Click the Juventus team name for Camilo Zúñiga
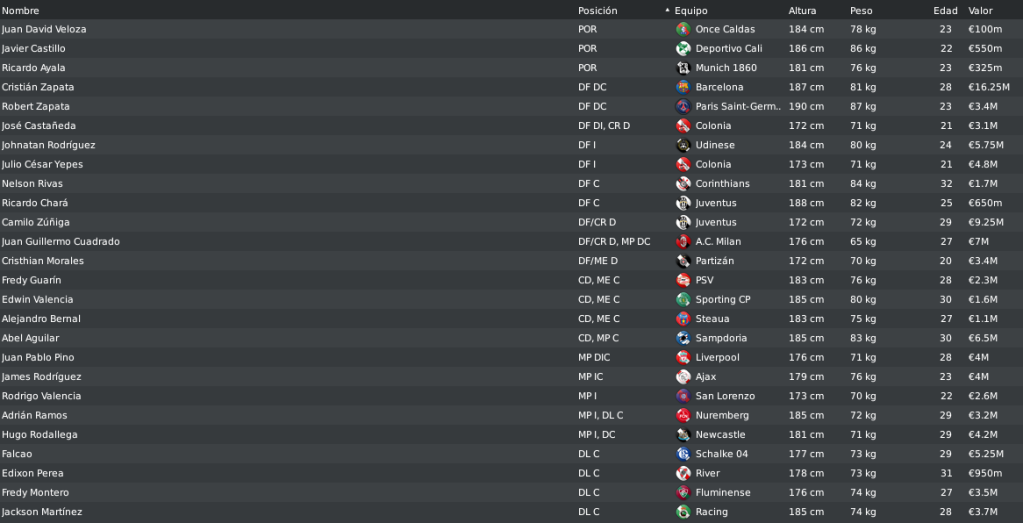 716,222
